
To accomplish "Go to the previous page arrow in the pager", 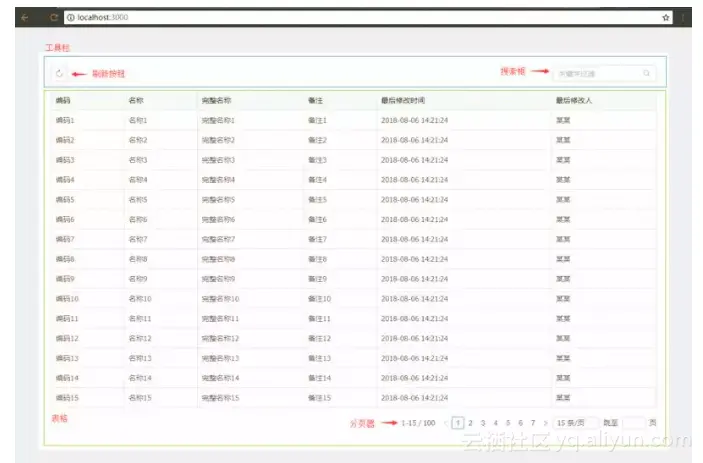I will (446, 423).
